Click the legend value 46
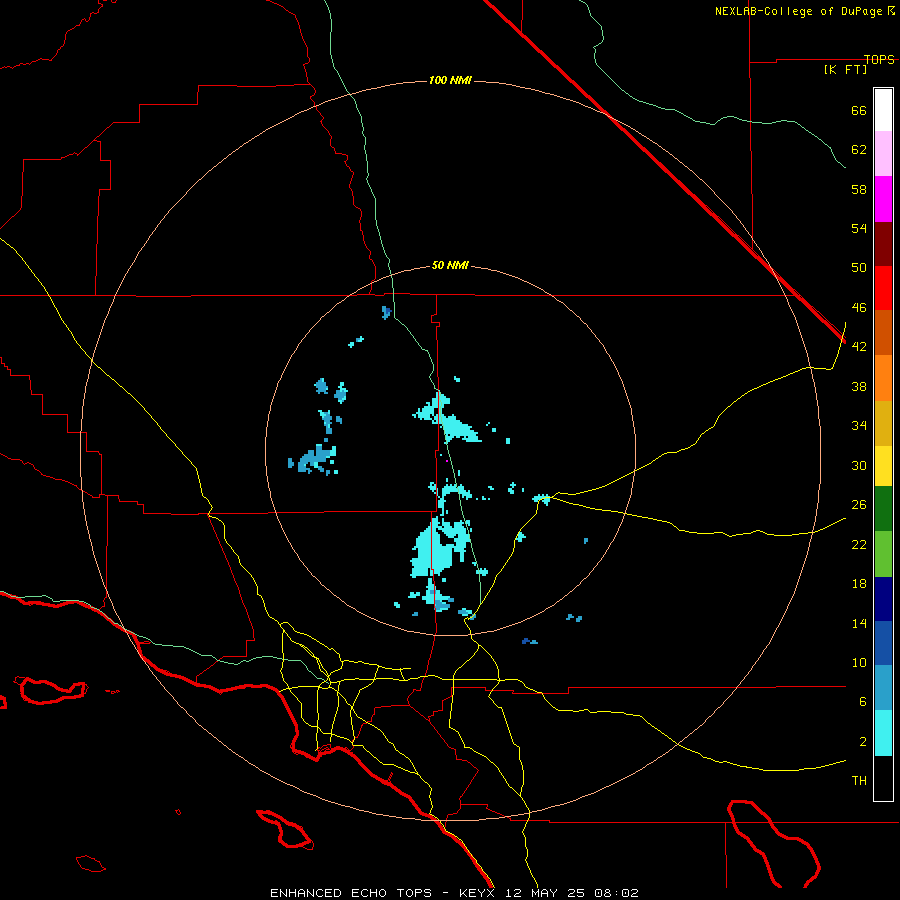The image size is (900, 900). point(859,308)
